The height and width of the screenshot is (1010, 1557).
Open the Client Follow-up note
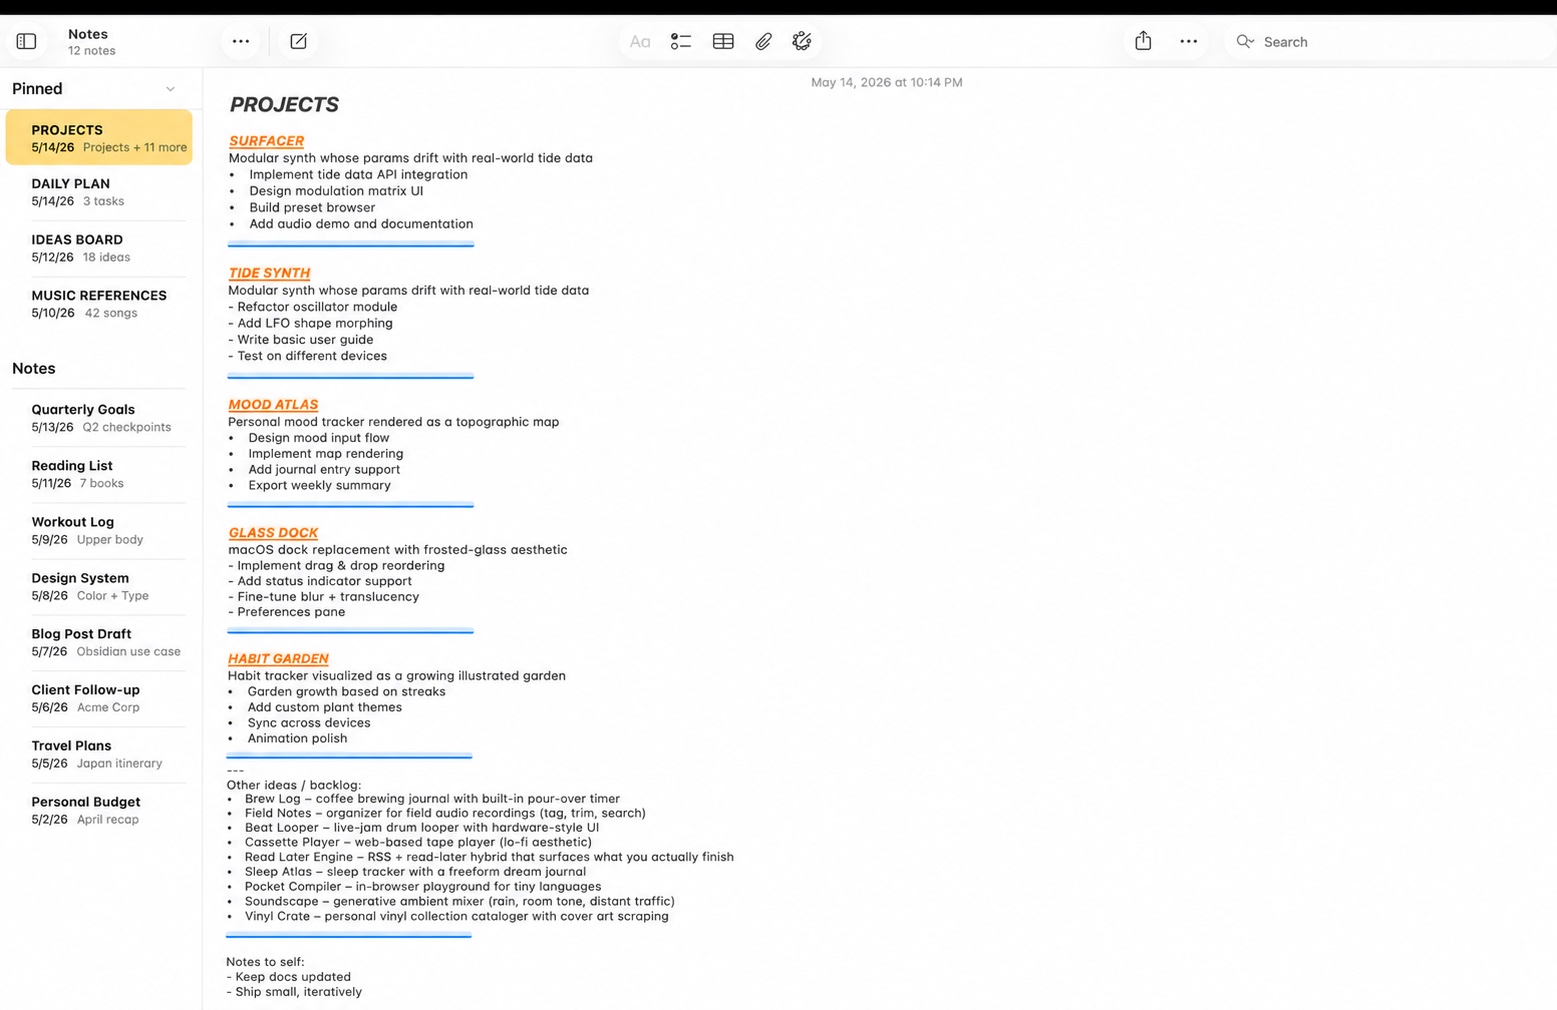pyautogui.click(x=99, y=698)
